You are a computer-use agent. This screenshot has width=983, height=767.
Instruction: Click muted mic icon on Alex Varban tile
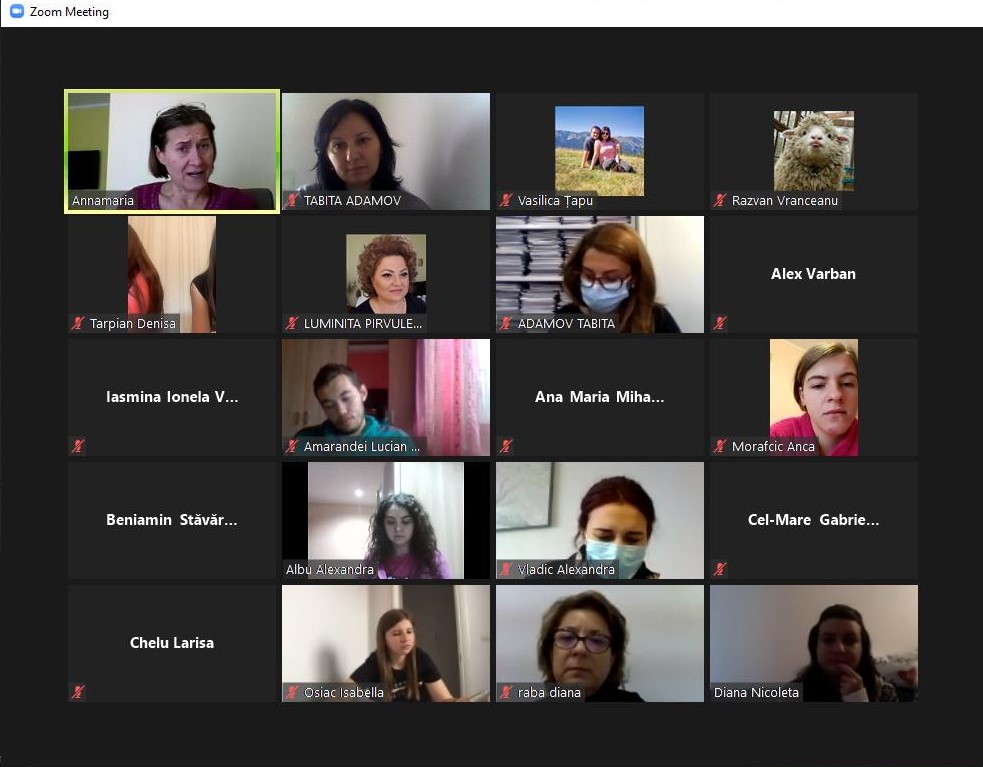point(720,324)
